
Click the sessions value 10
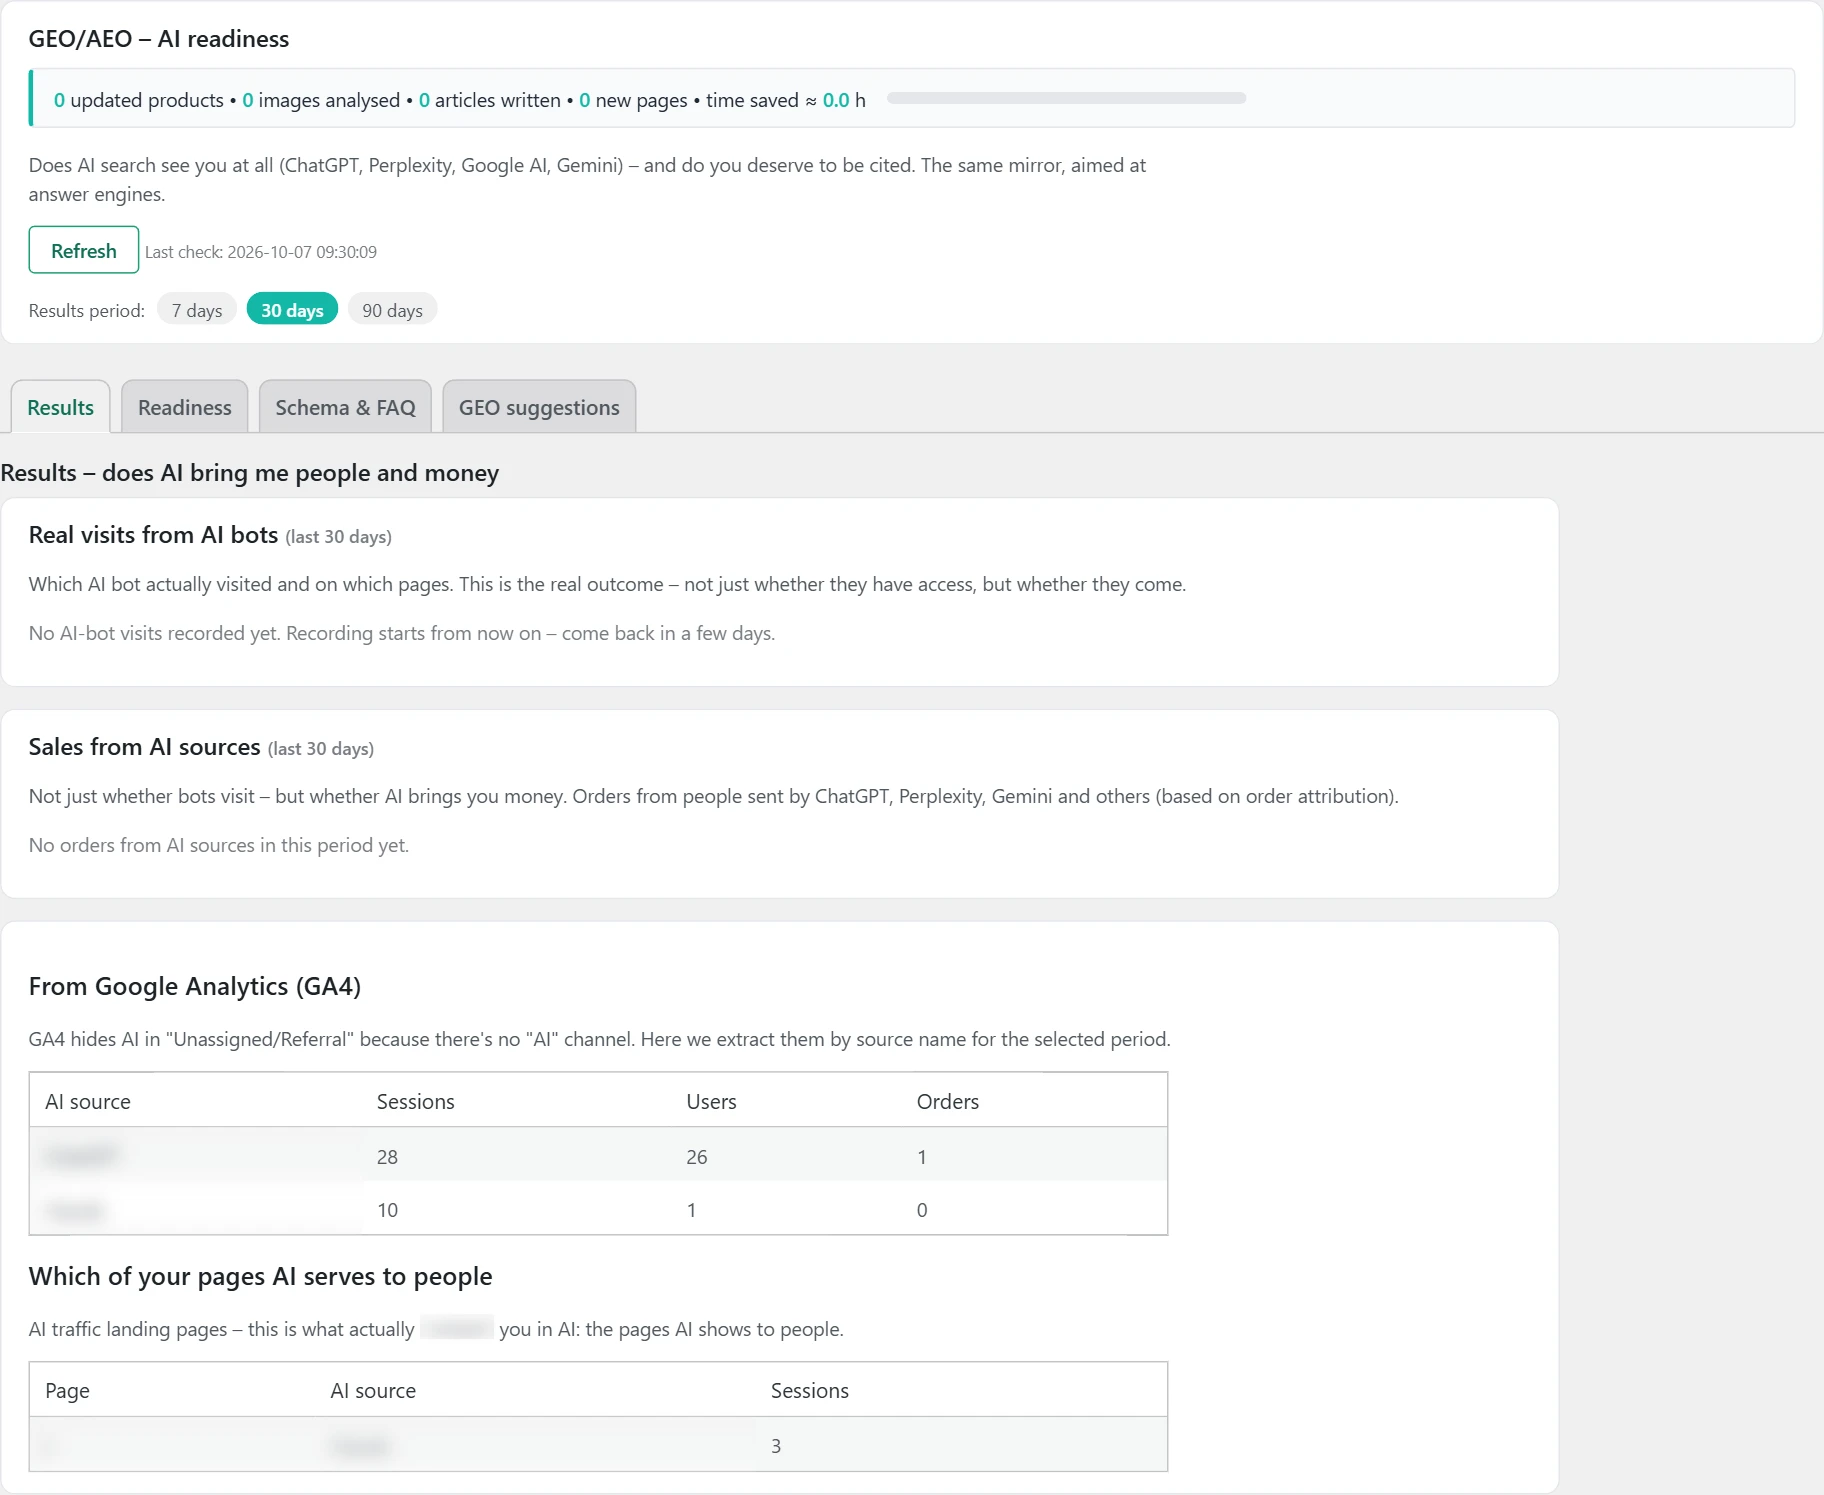tap(387, 1210)
